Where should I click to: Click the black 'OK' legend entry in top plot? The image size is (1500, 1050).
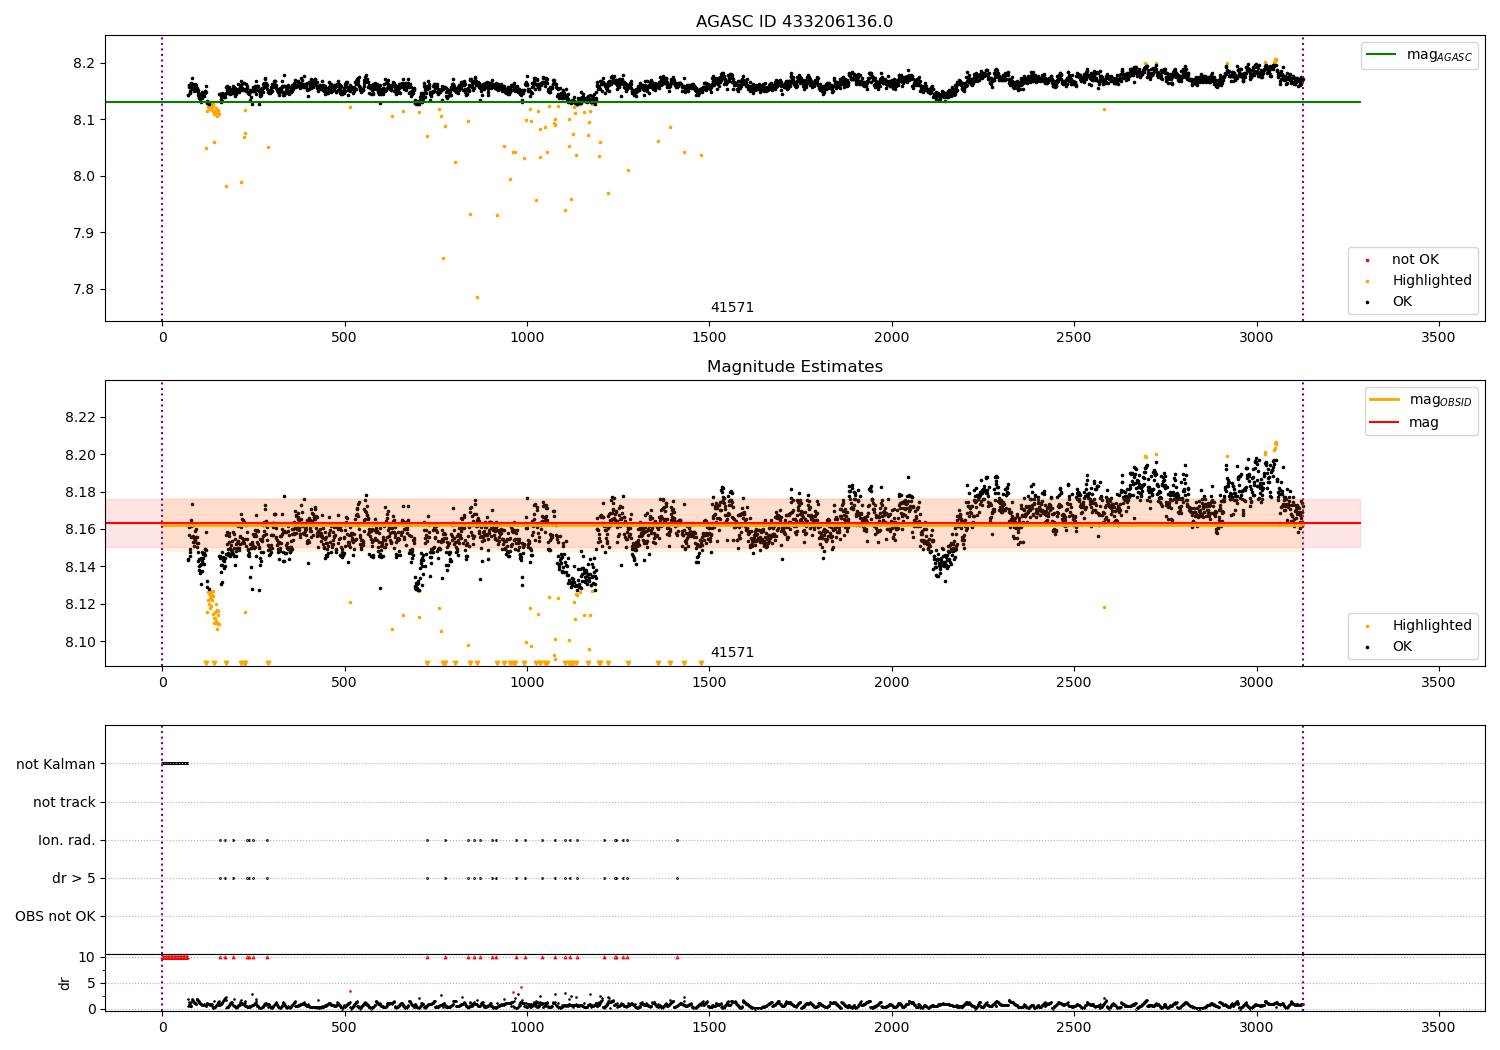pos(1402,302)
